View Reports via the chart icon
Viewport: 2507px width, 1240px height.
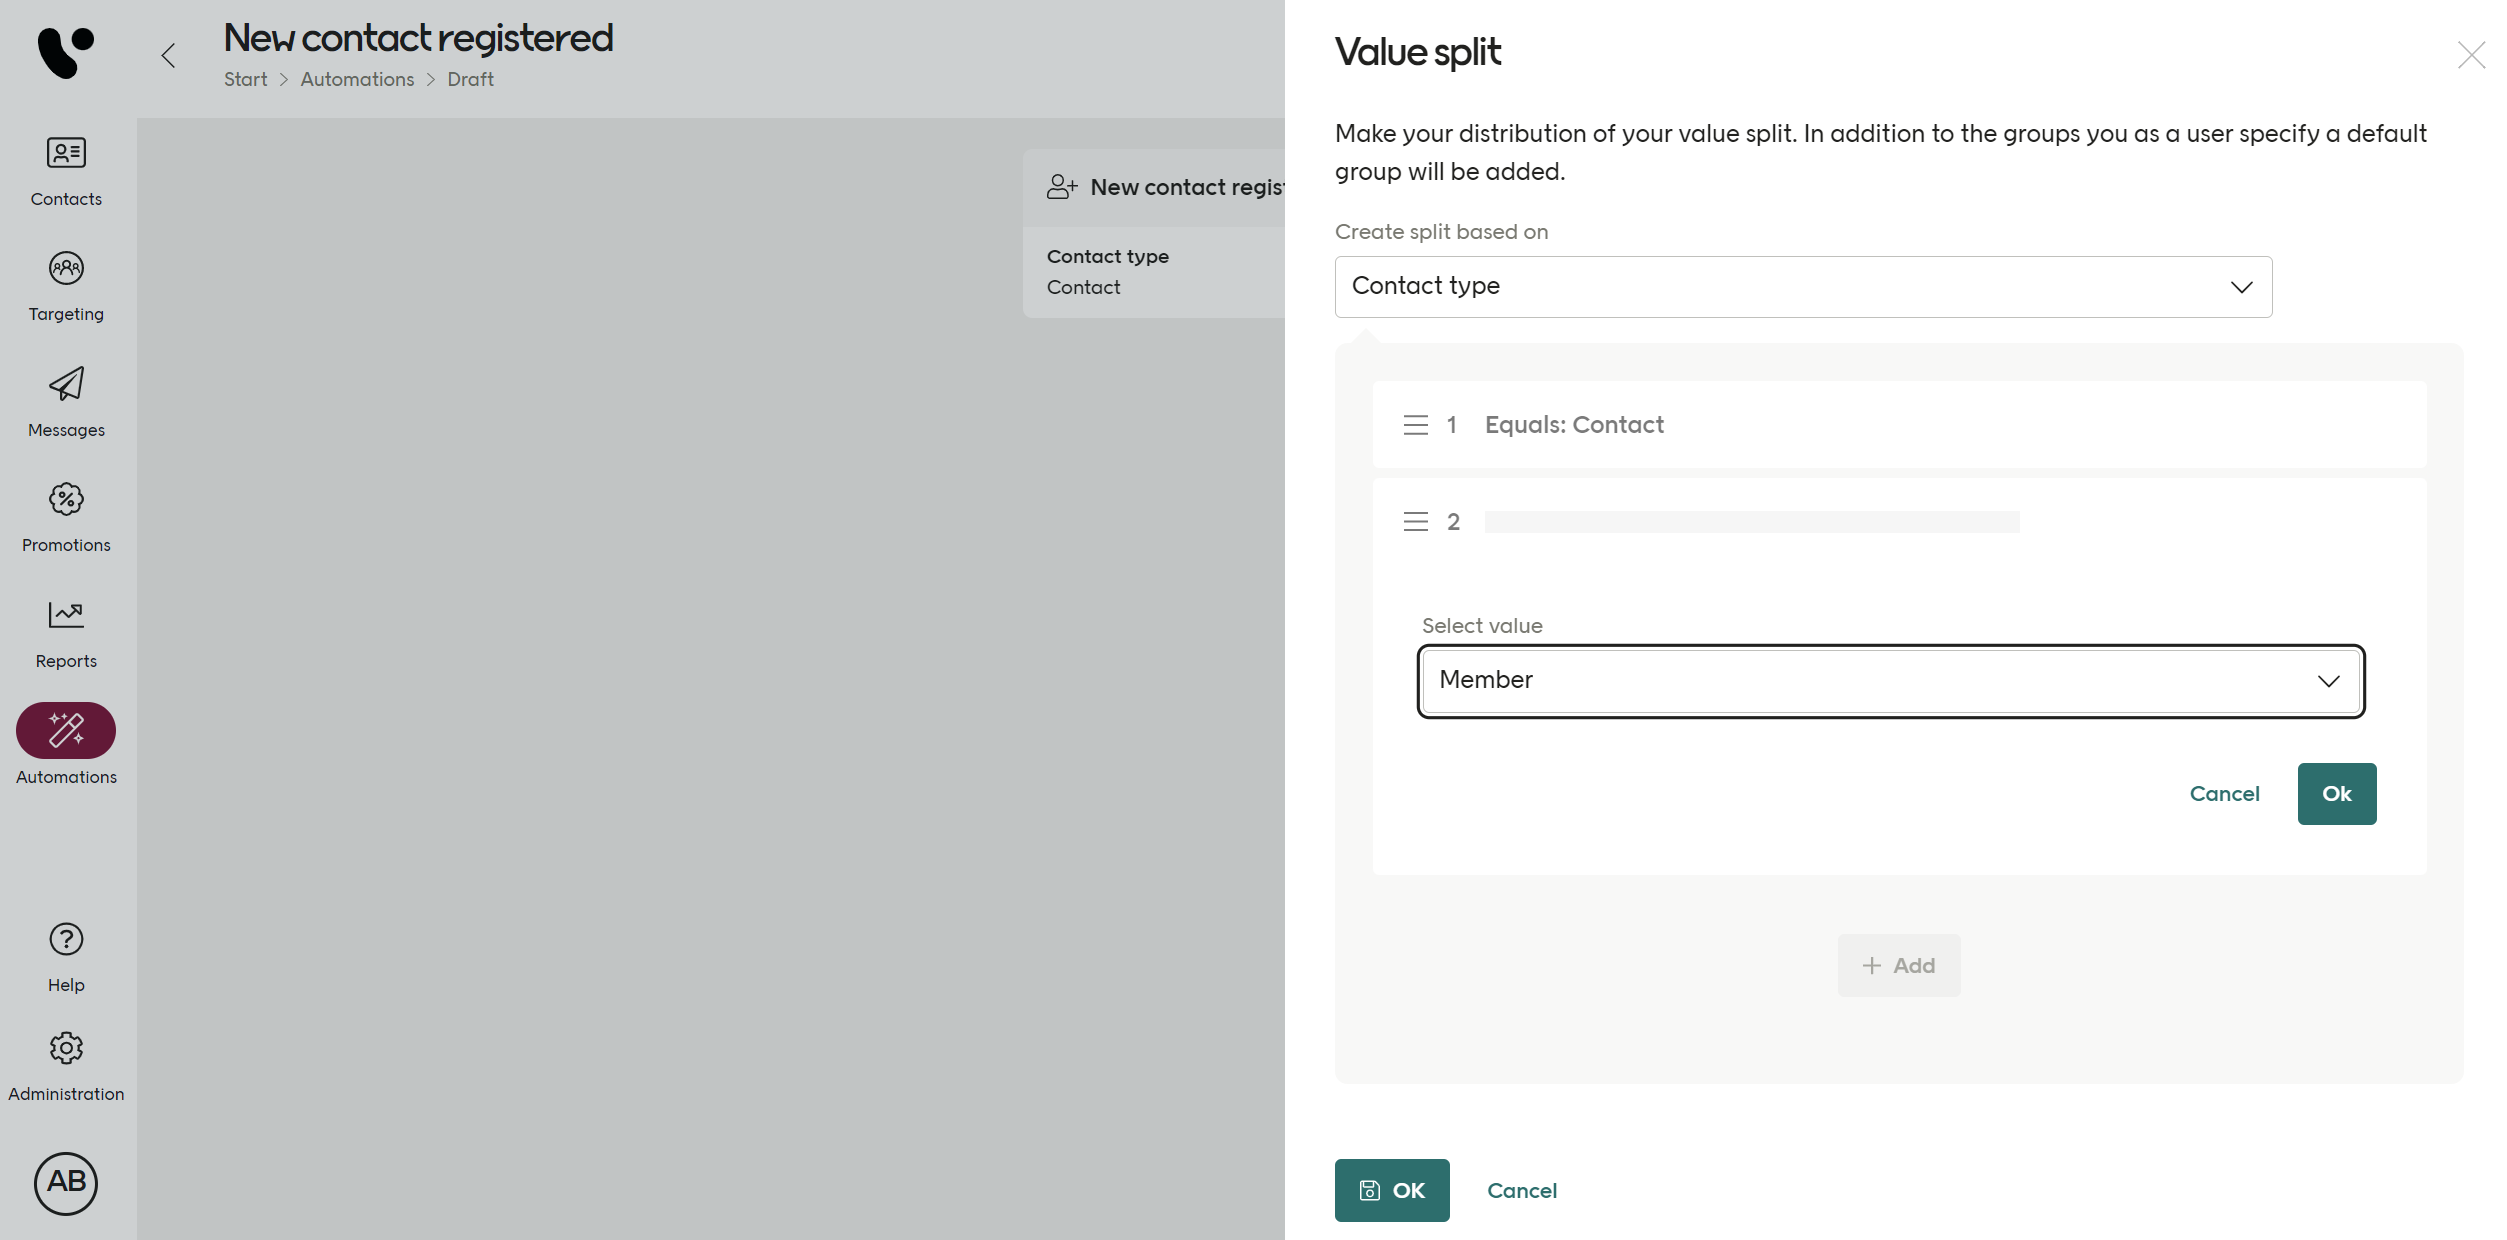pos(66,631)
